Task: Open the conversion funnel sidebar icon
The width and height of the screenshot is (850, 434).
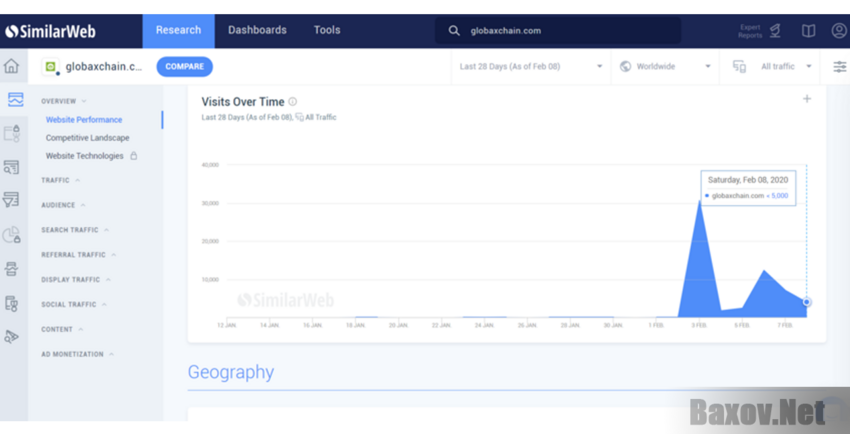Action: coord(11,199)
